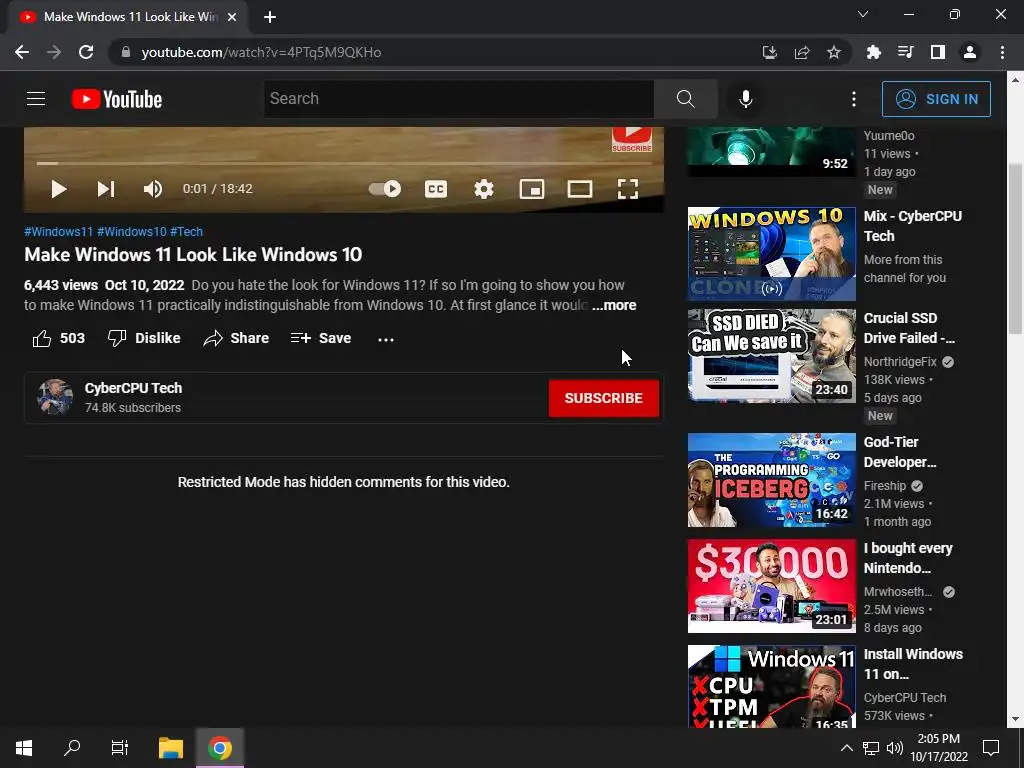Open a new browser tab
This screenshot has height=768, width=1024.
click(x=270, y=17)
